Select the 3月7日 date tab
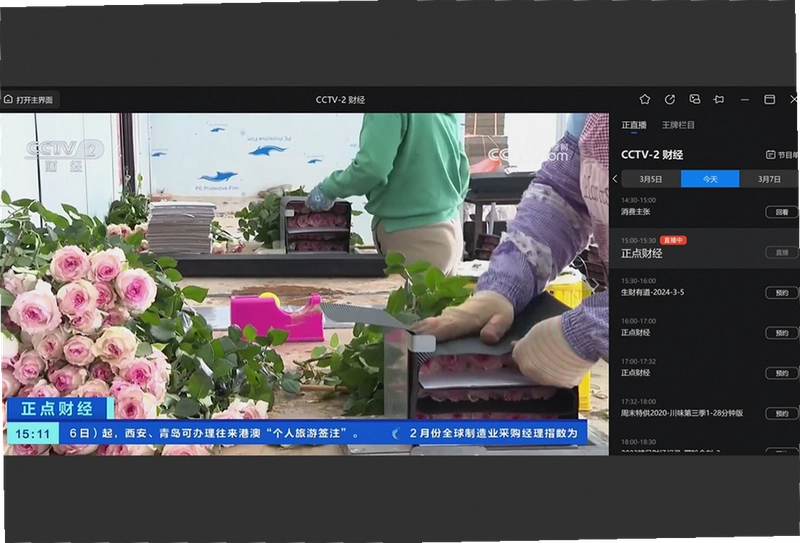Image resolution: width=800 pixels, height=543 pixels. tap(769, 179)
